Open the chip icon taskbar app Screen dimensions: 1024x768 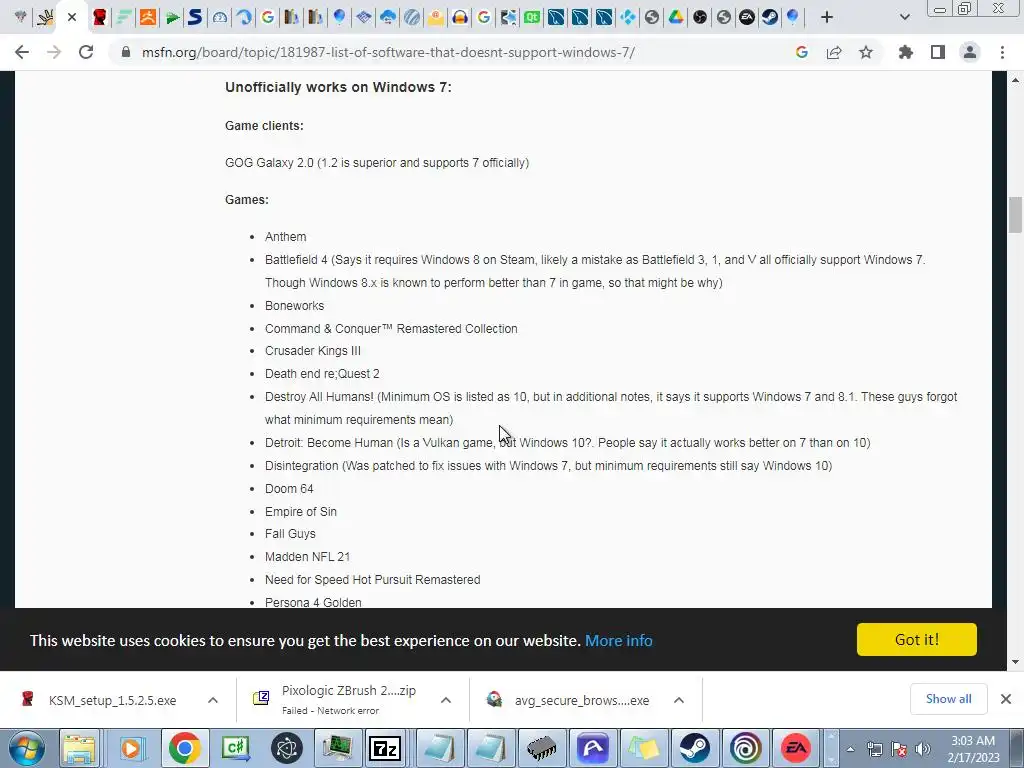pos(541,748)
